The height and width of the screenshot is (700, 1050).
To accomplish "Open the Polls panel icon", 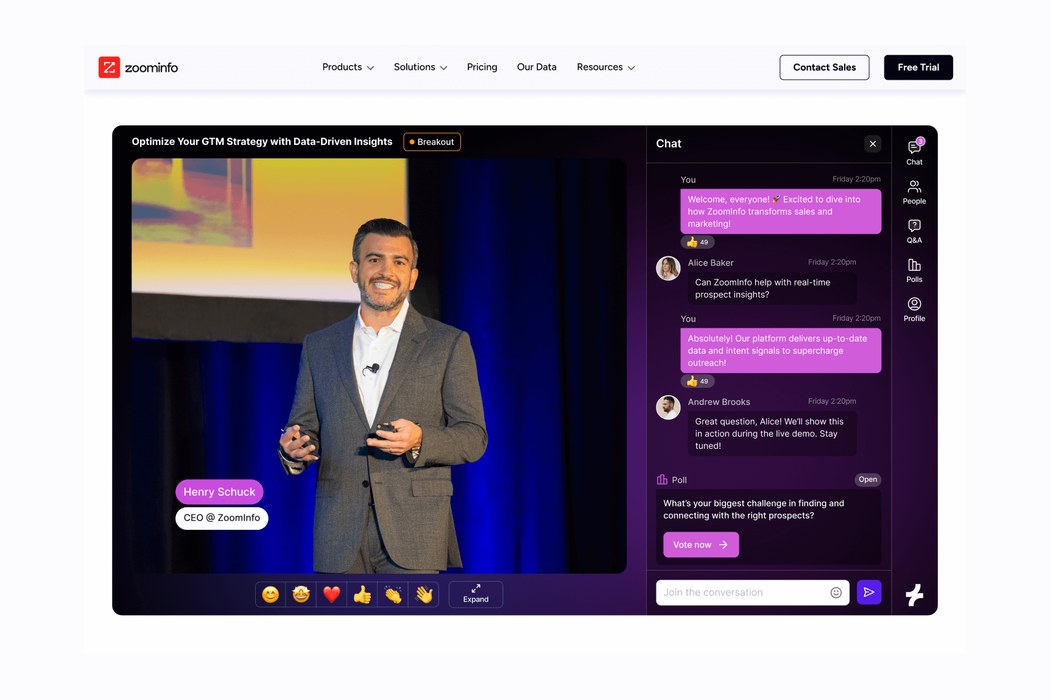I will 914,270.
